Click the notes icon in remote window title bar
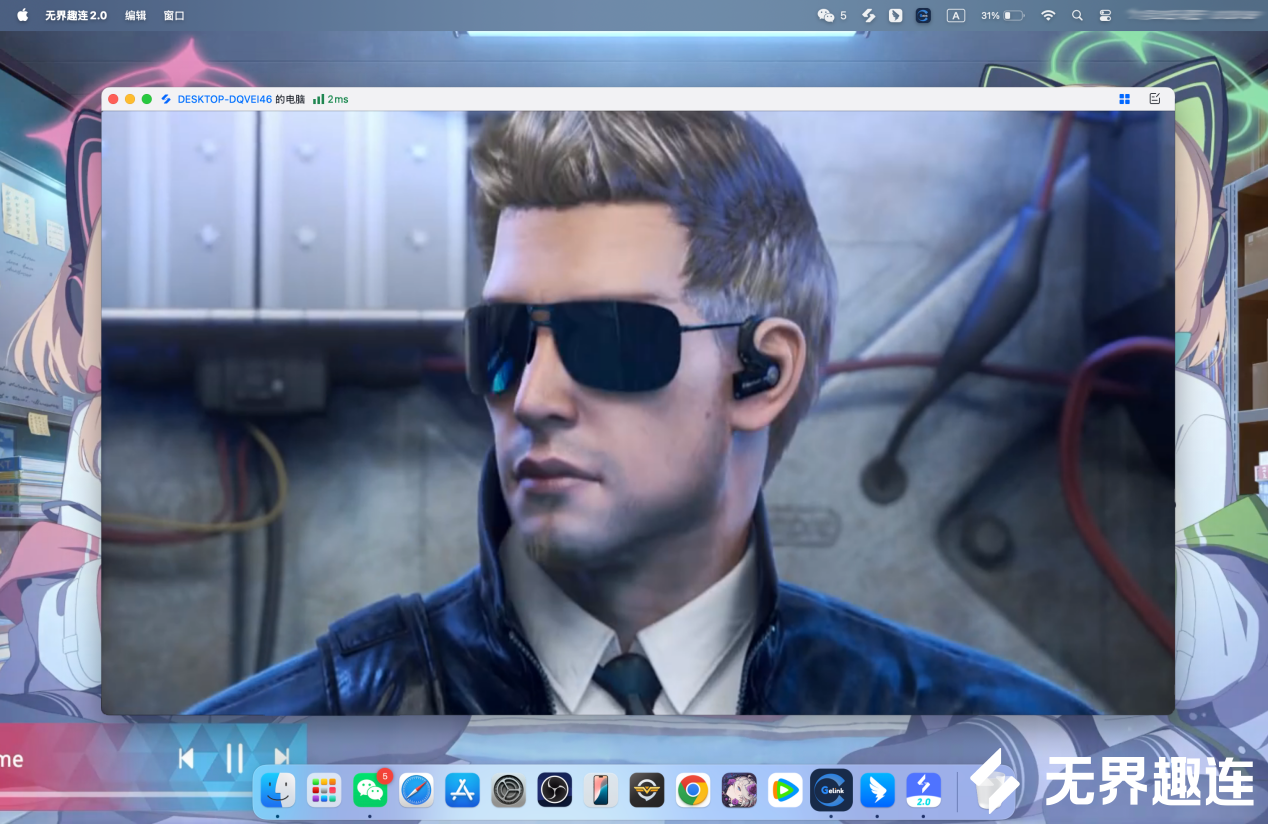 (1155, 99)
